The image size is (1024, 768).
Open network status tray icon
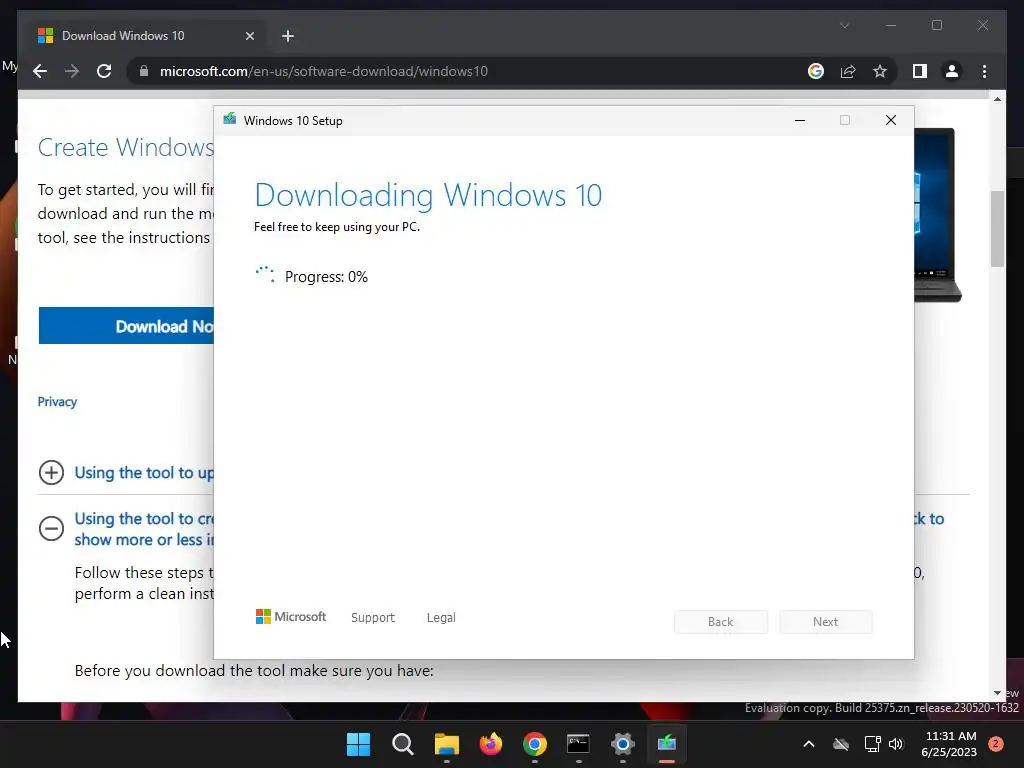coord(872,744)
